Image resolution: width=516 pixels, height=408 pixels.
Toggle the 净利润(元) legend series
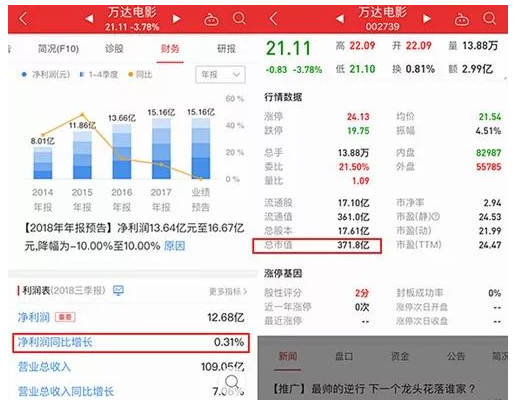point(46,74)
